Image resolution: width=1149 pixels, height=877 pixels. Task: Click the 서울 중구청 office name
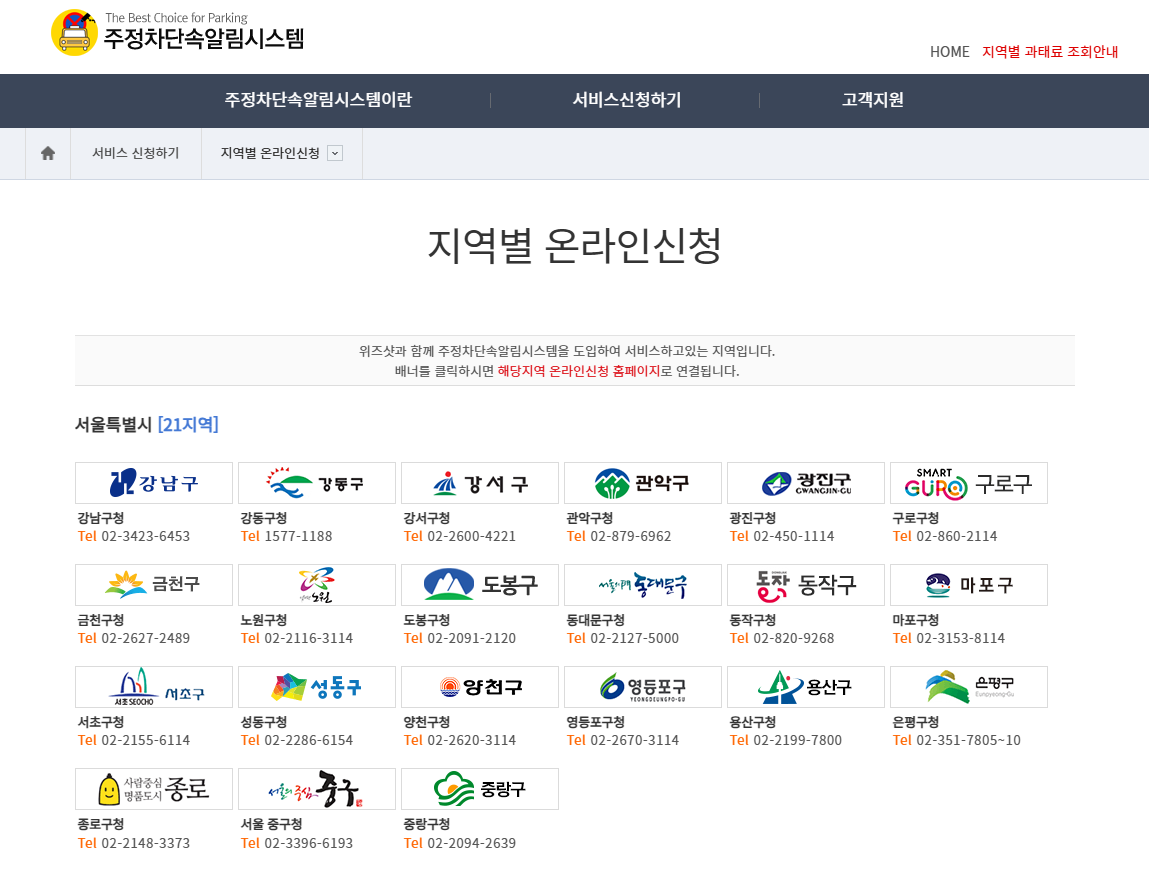coord(271,824)
